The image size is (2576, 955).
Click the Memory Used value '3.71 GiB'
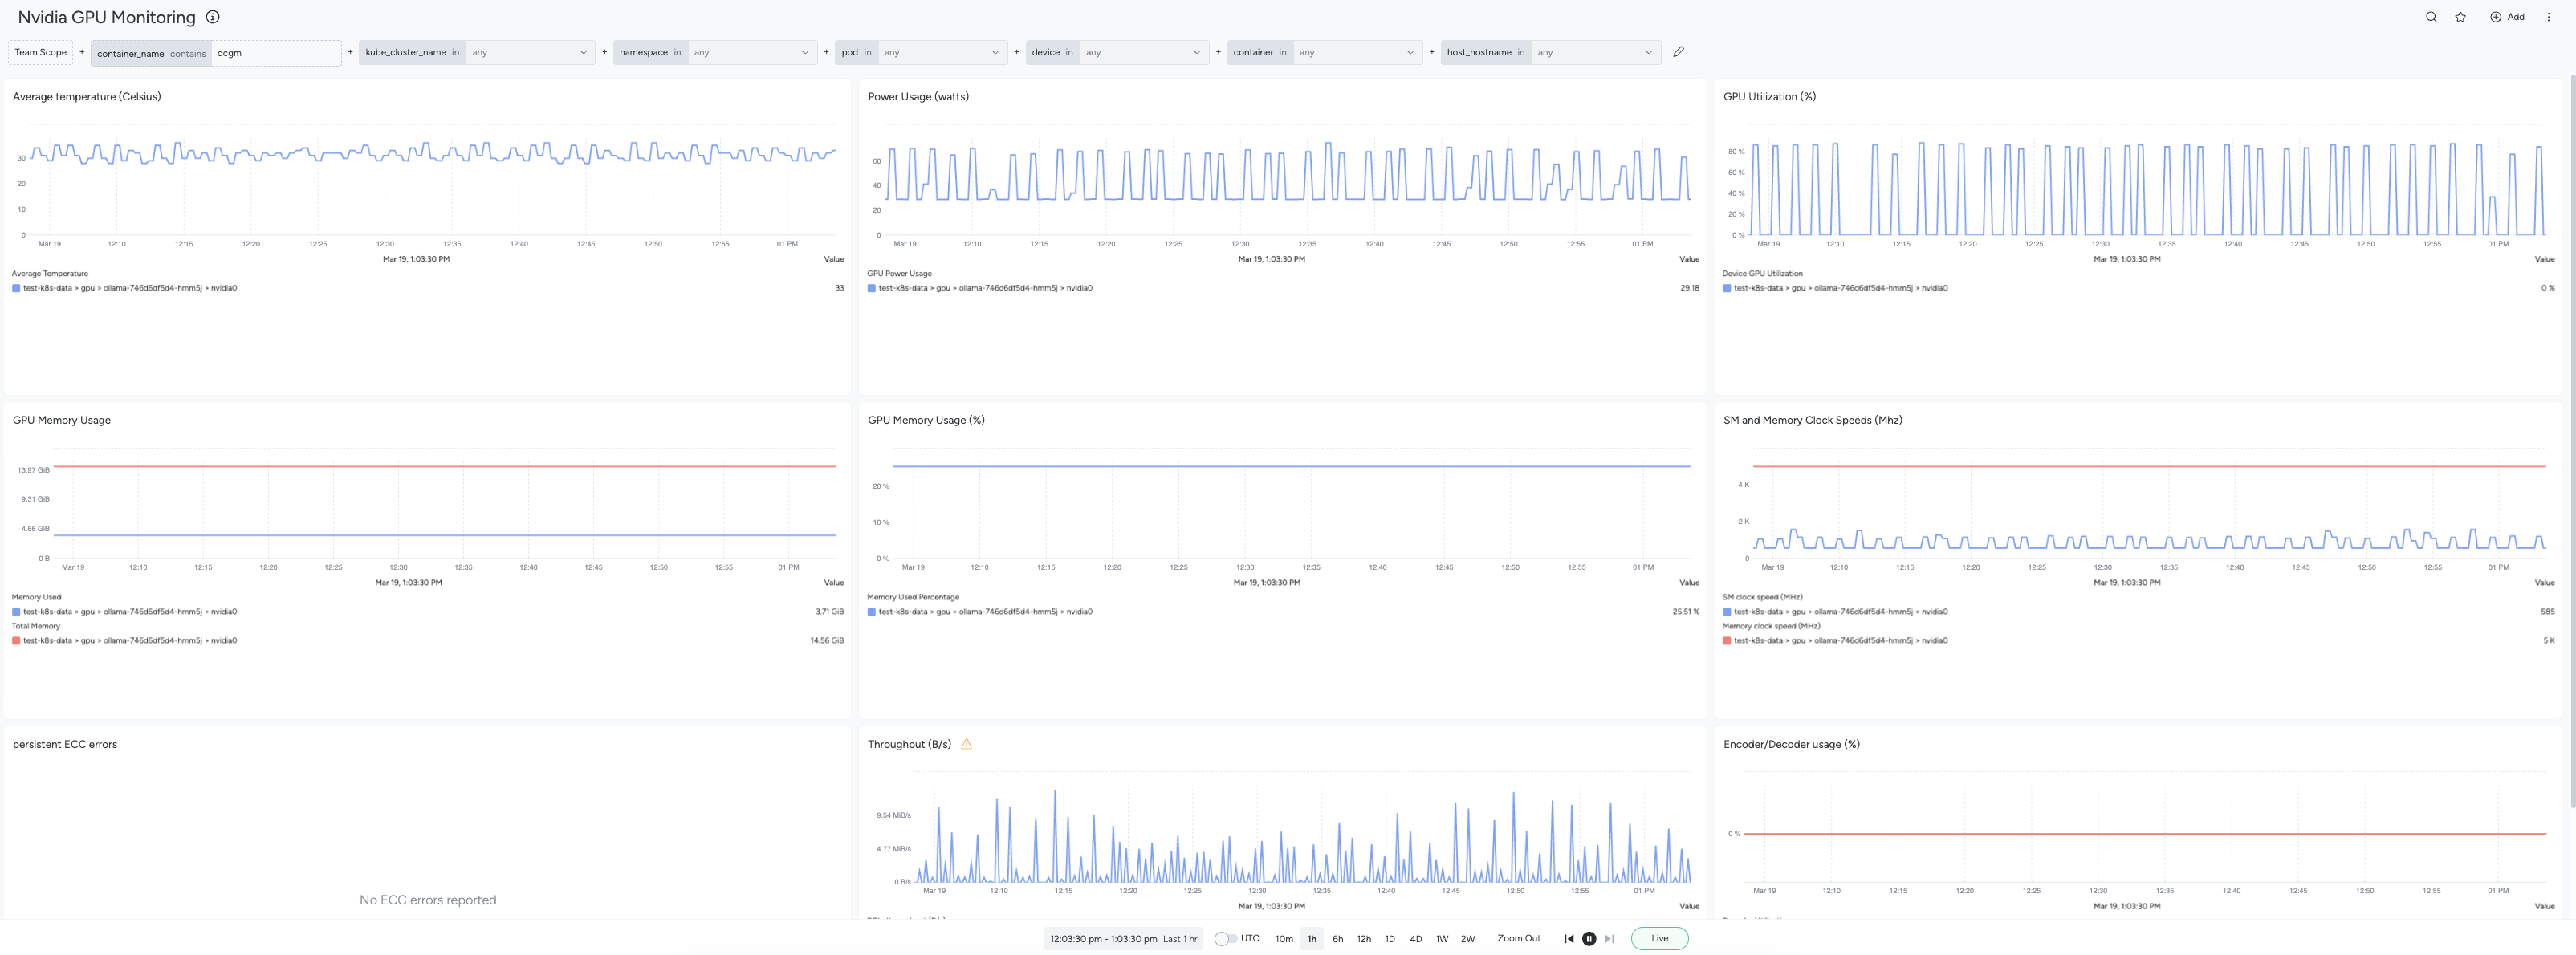[829, 611]
